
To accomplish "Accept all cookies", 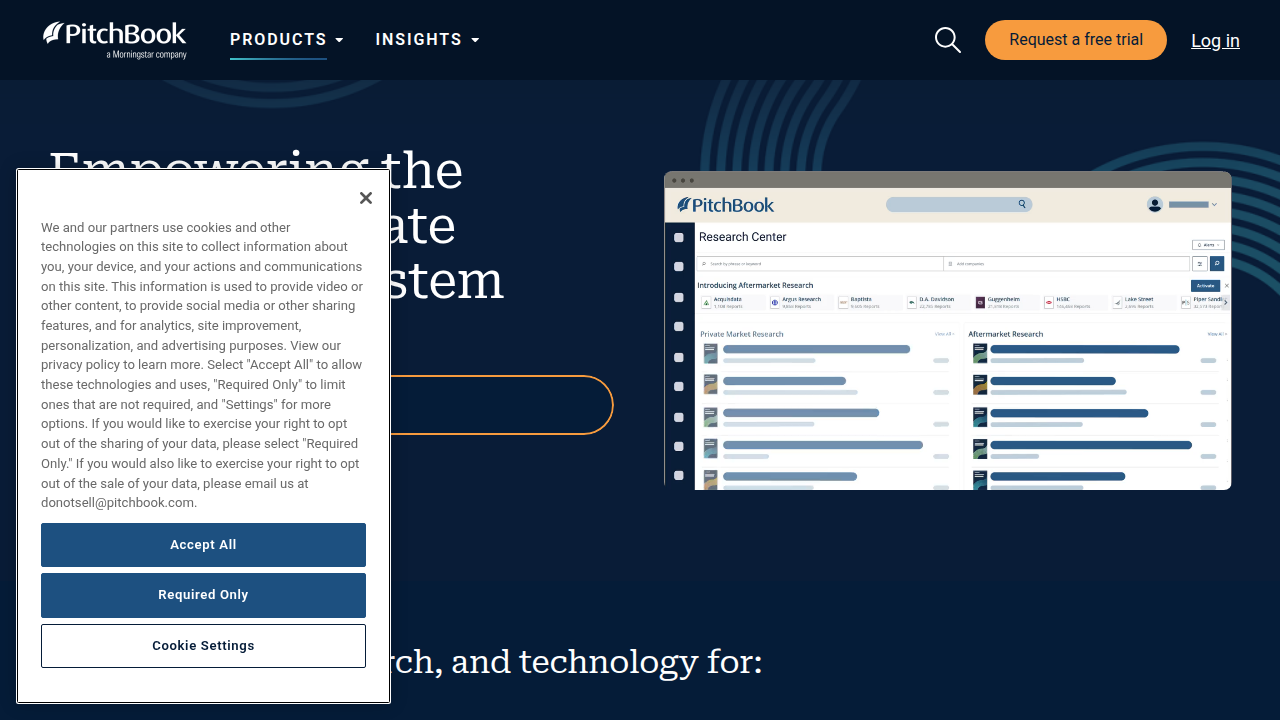I will [x=203, y=545].
